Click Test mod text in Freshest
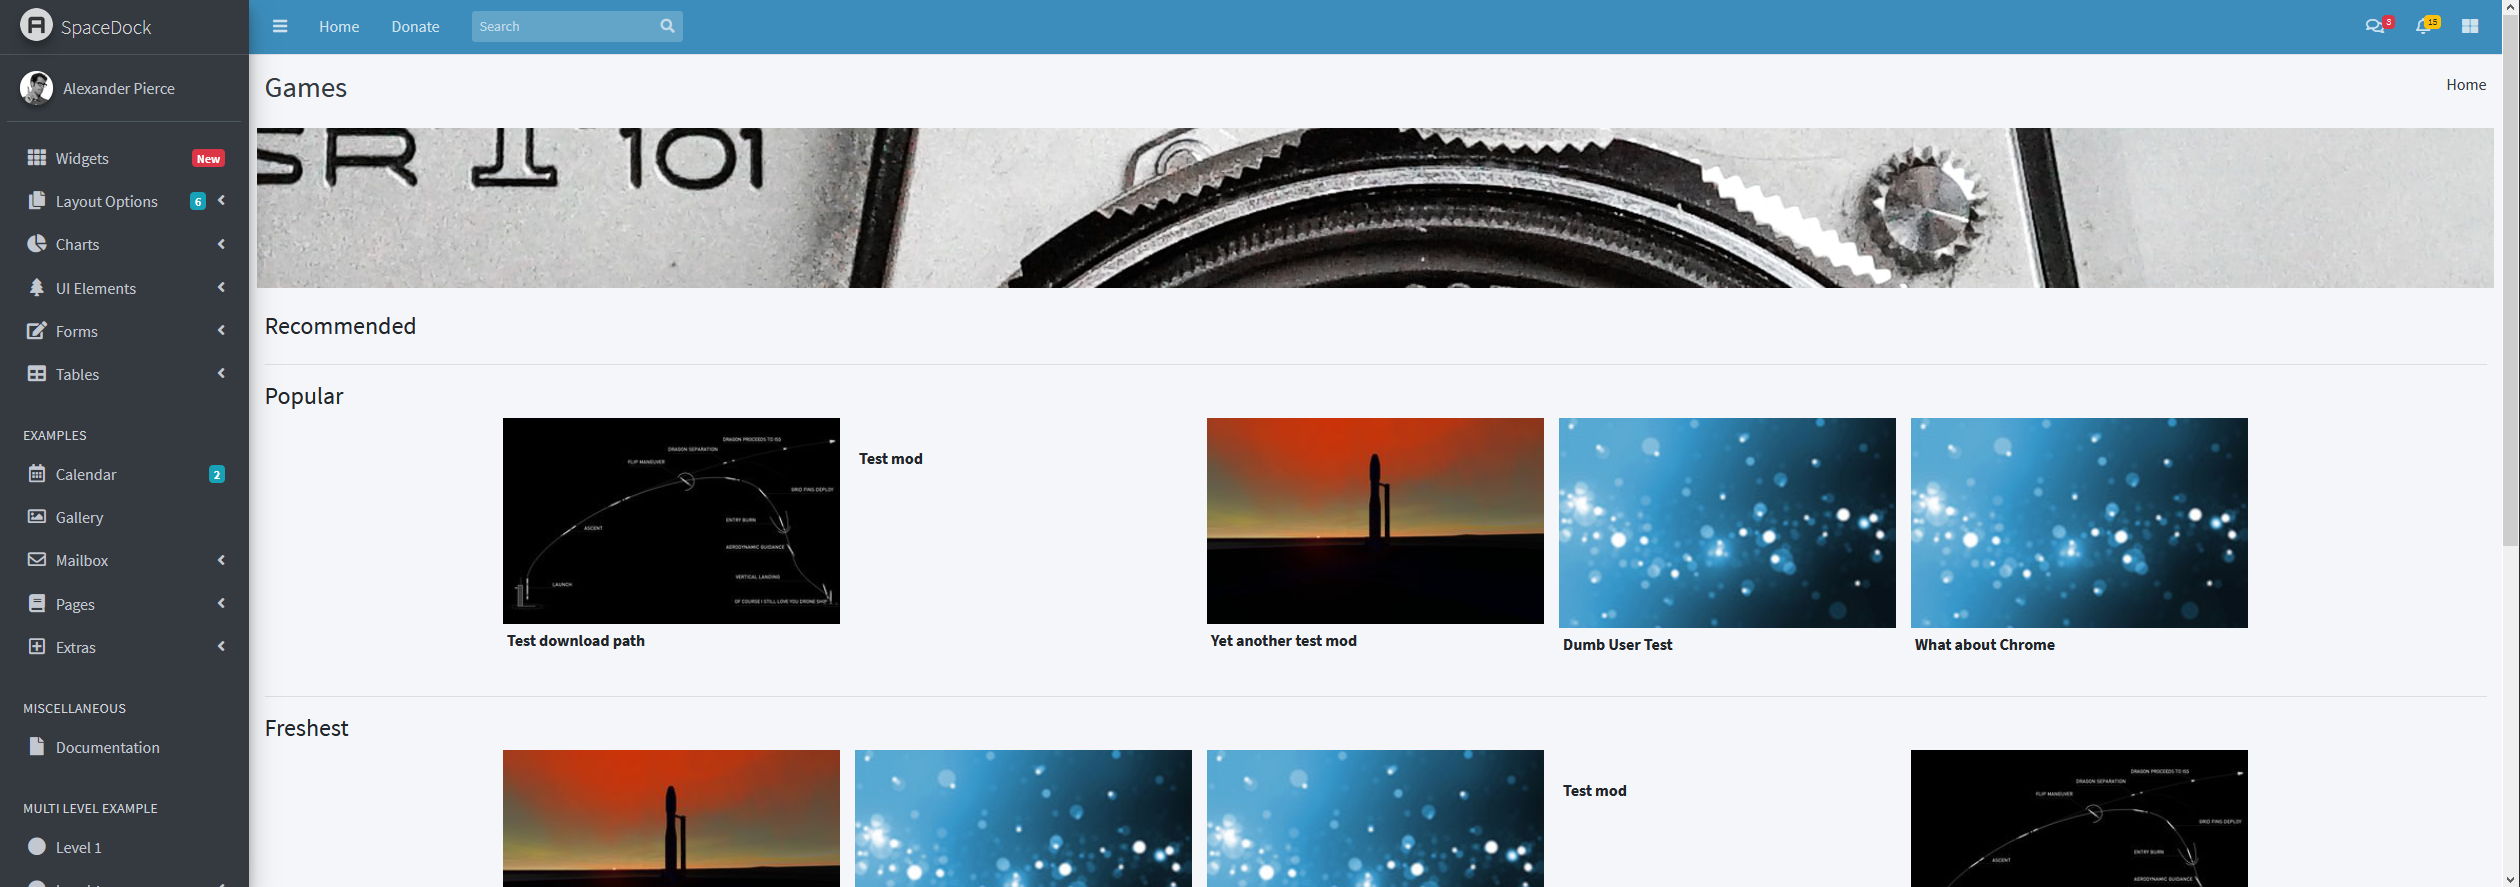The image size is (2520, 887). [x=1594, y=790]
